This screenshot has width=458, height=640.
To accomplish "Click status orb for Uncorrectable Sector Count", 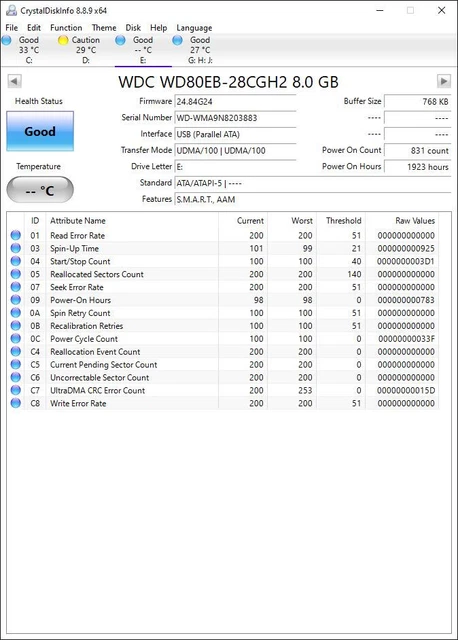I will coord(16,377).
